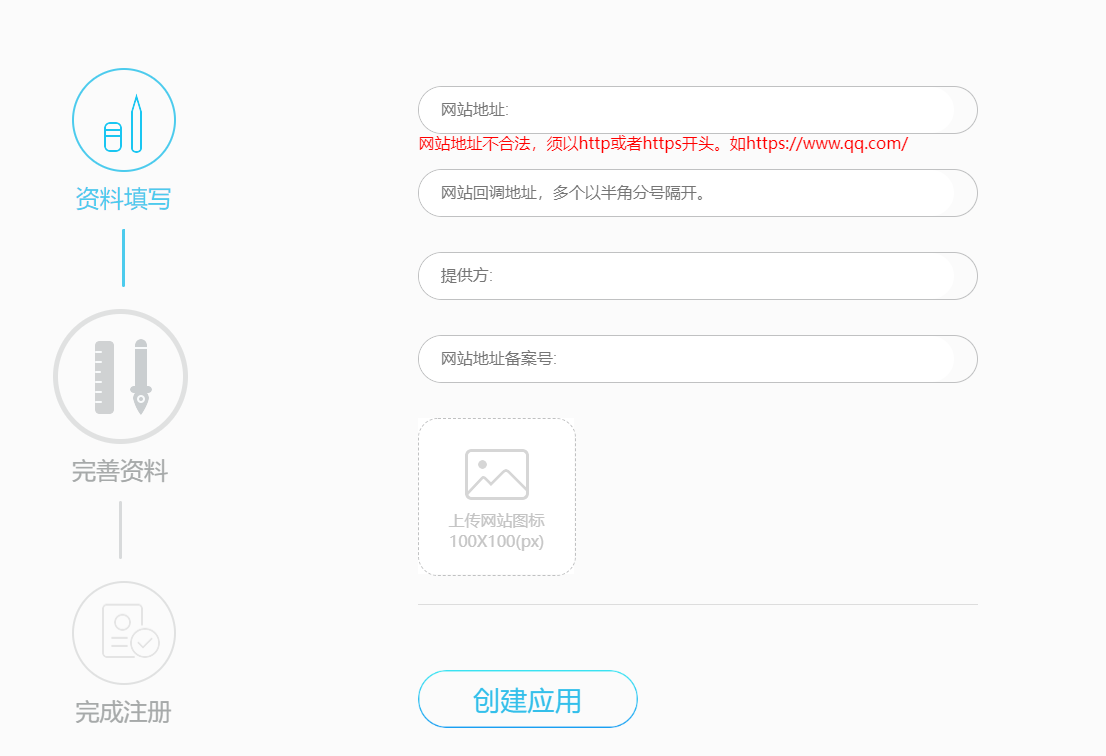Viewport: 1106px width, 756px height.
Task: Go to the 完善资料 step label
Action: pos(120,471)
